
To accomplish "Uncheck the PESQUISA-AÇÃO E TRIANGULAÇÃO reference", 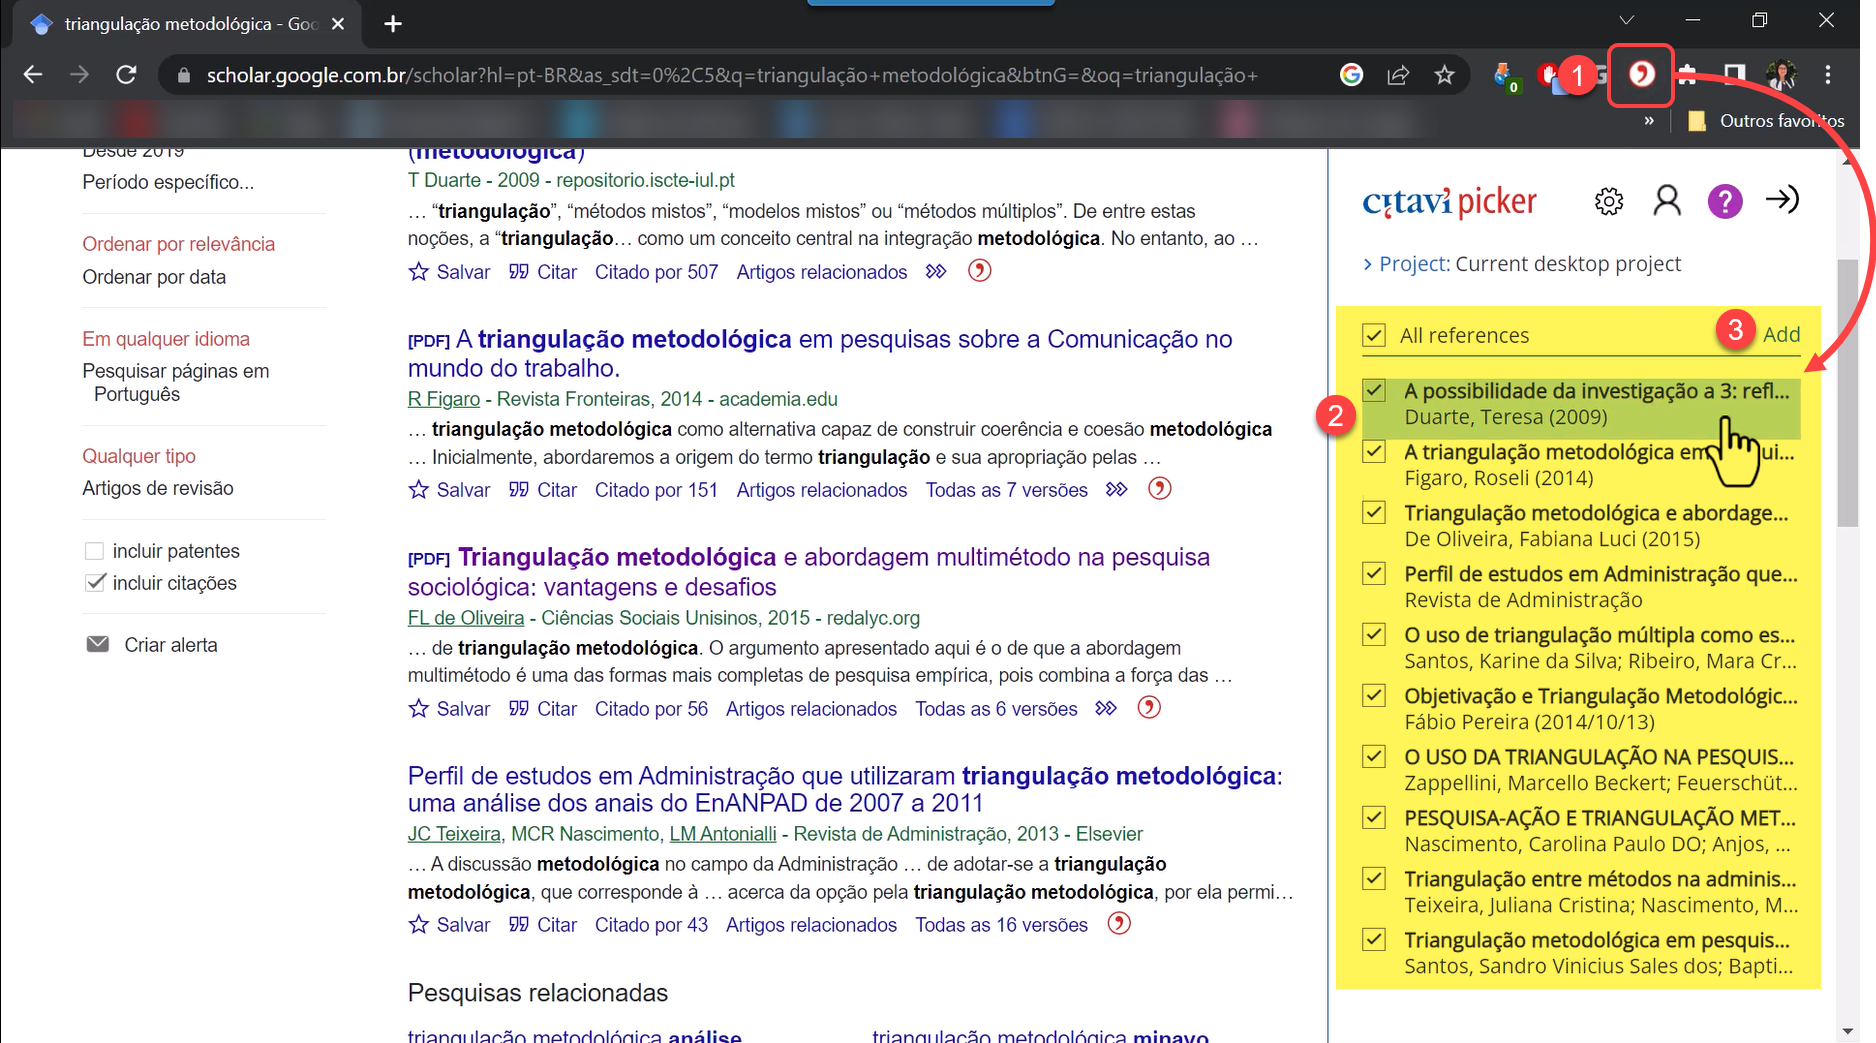I will click(1375, 818).
